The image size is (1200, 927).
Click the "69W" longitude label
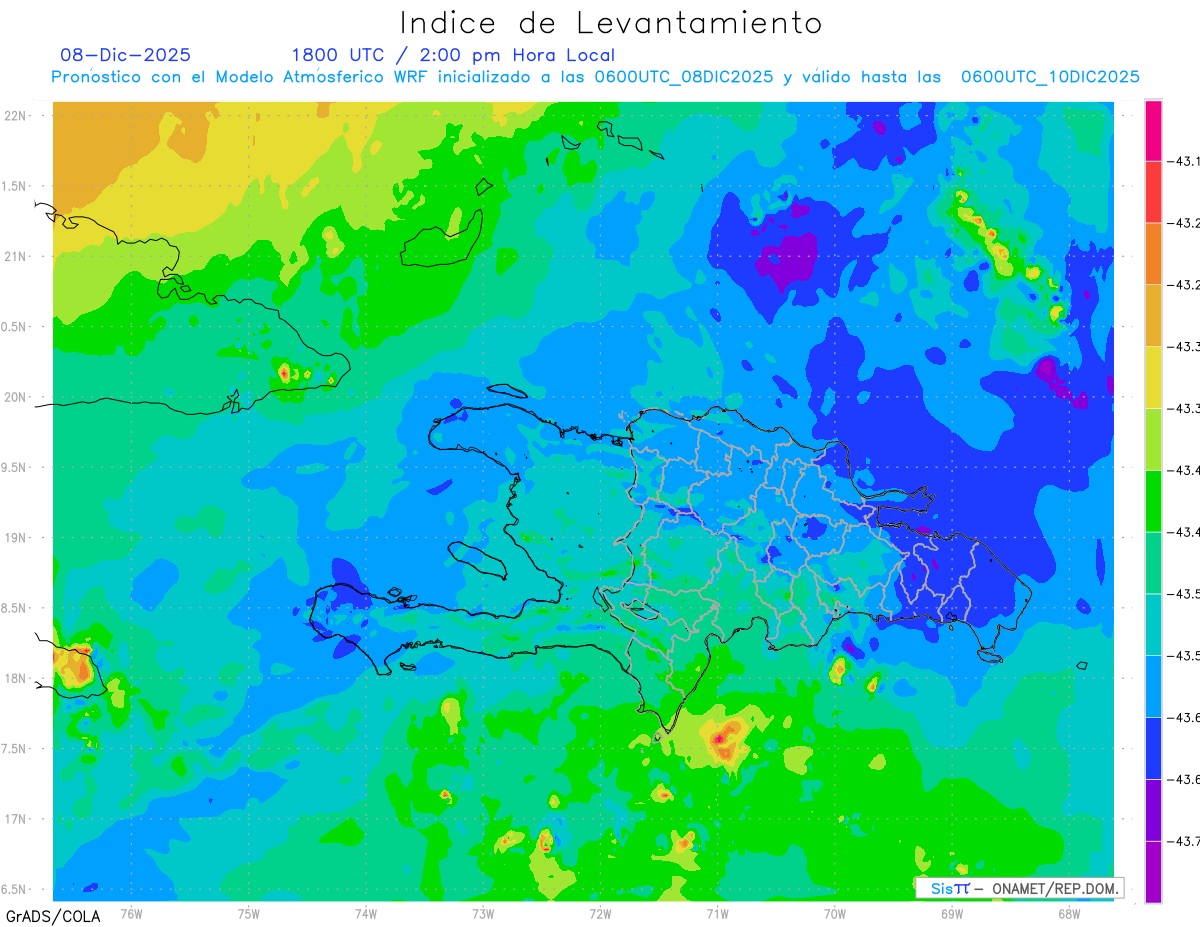pos(952,913)
